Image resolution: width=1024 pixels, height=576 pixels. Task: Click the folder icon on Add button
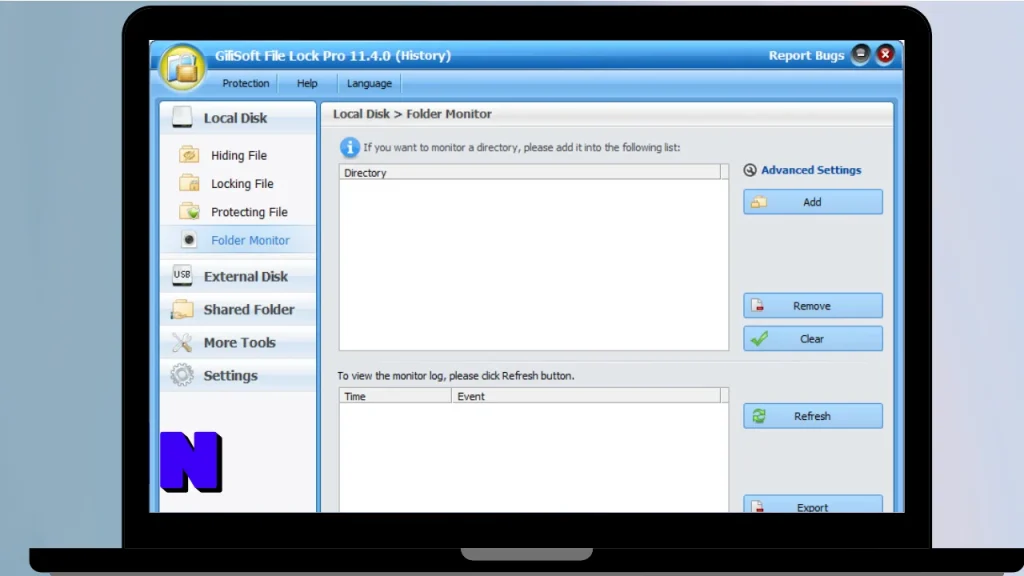pos(759,202)
